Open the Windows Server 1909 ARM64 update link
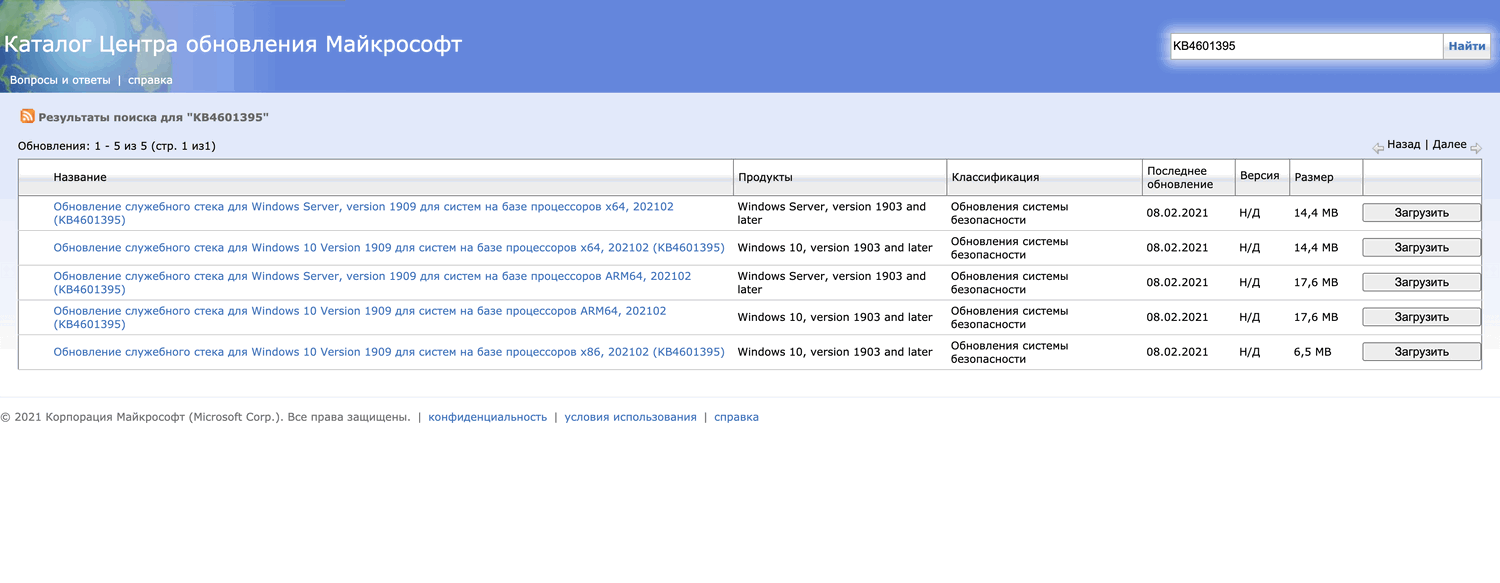The width and height of the screenshot is (1500, 583). (372, 282)
